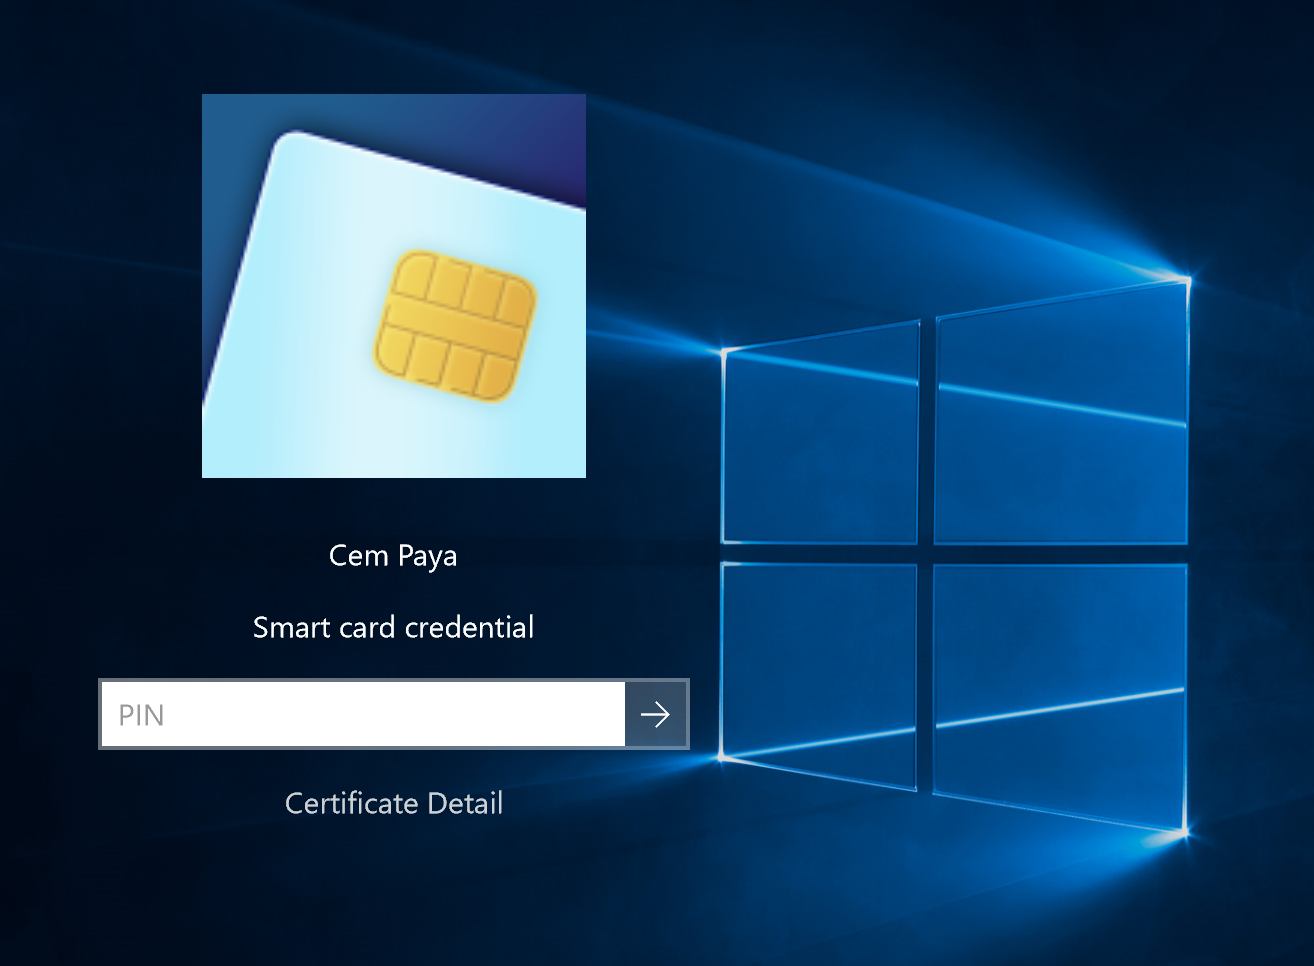Click the center cross of the Windows logo
1314x966 pixels.
click(926, 554)
